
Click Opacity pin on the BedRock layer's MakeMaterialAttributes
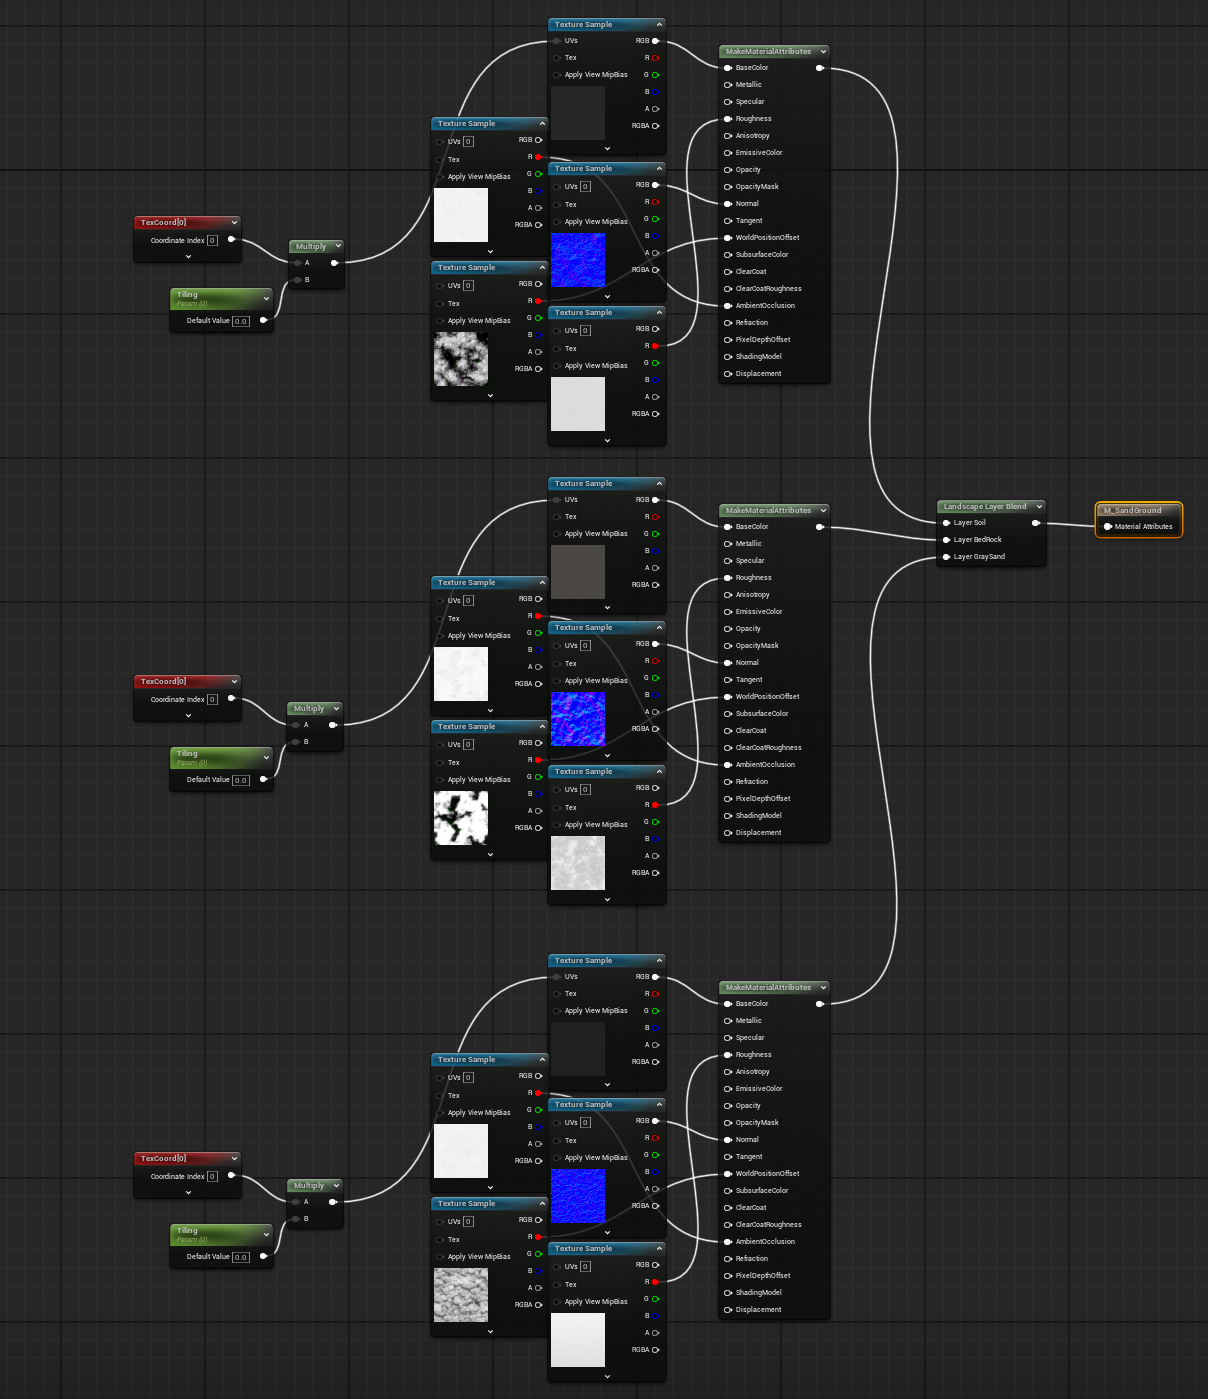click(x=728, y=629)
